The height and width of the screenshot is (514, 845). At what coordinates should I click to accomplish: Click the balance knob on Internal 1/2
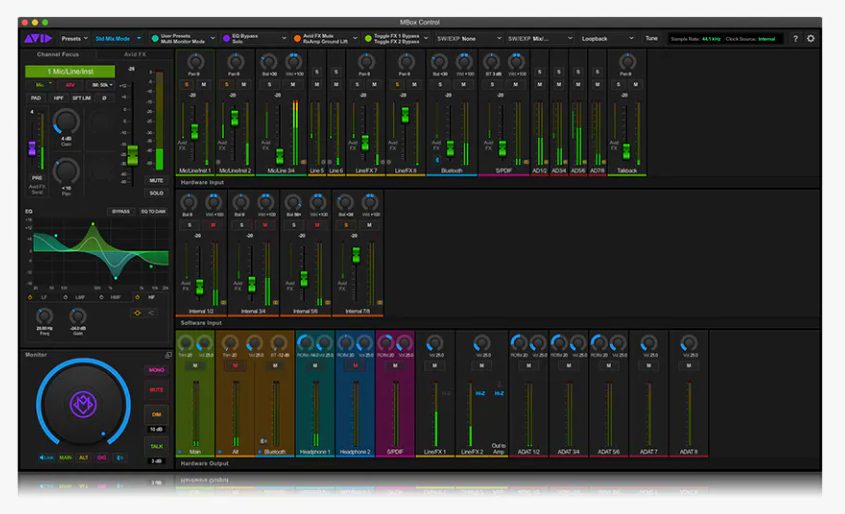point(188,203)
